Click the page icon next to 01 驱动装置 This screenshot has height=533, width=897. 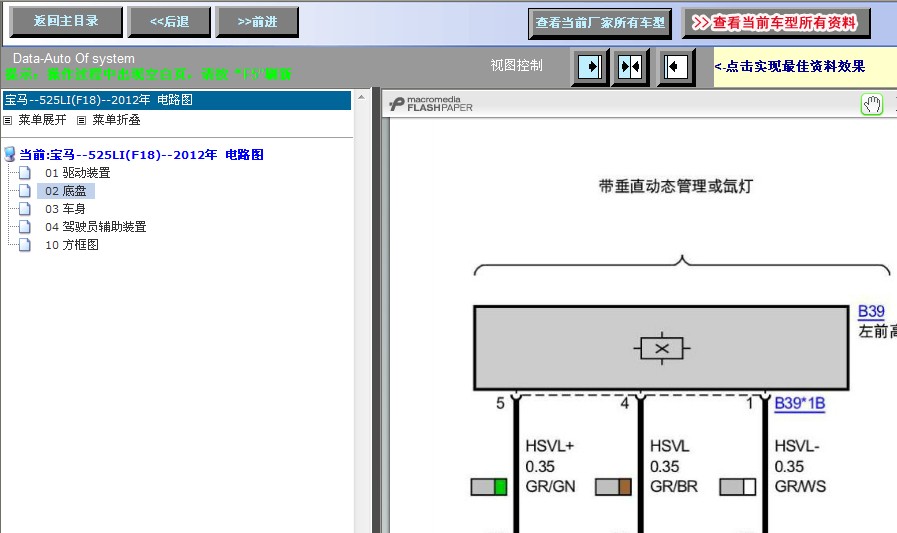click(25, 172)
